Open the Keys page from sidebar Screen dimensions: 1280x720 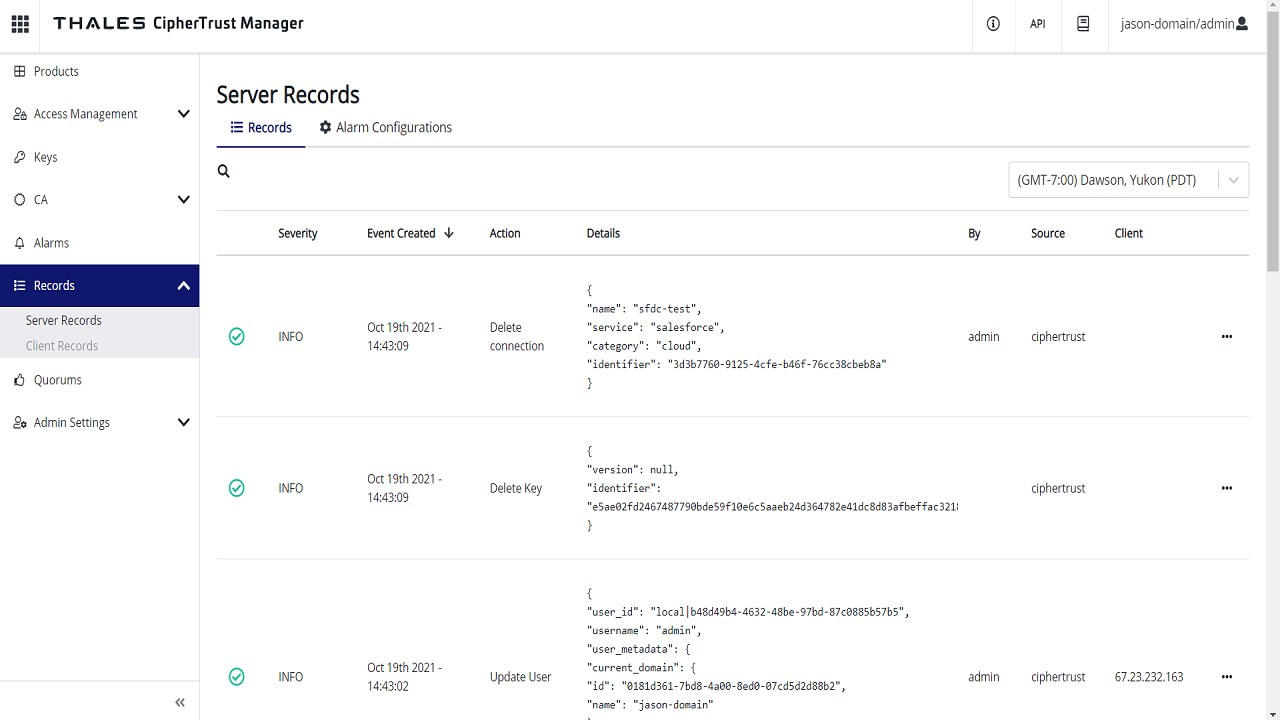[46, 157]
